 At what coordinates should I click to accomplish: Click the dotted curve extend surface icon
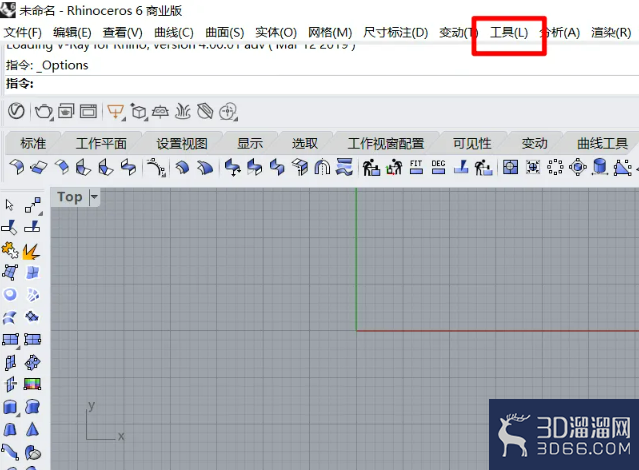156,167
